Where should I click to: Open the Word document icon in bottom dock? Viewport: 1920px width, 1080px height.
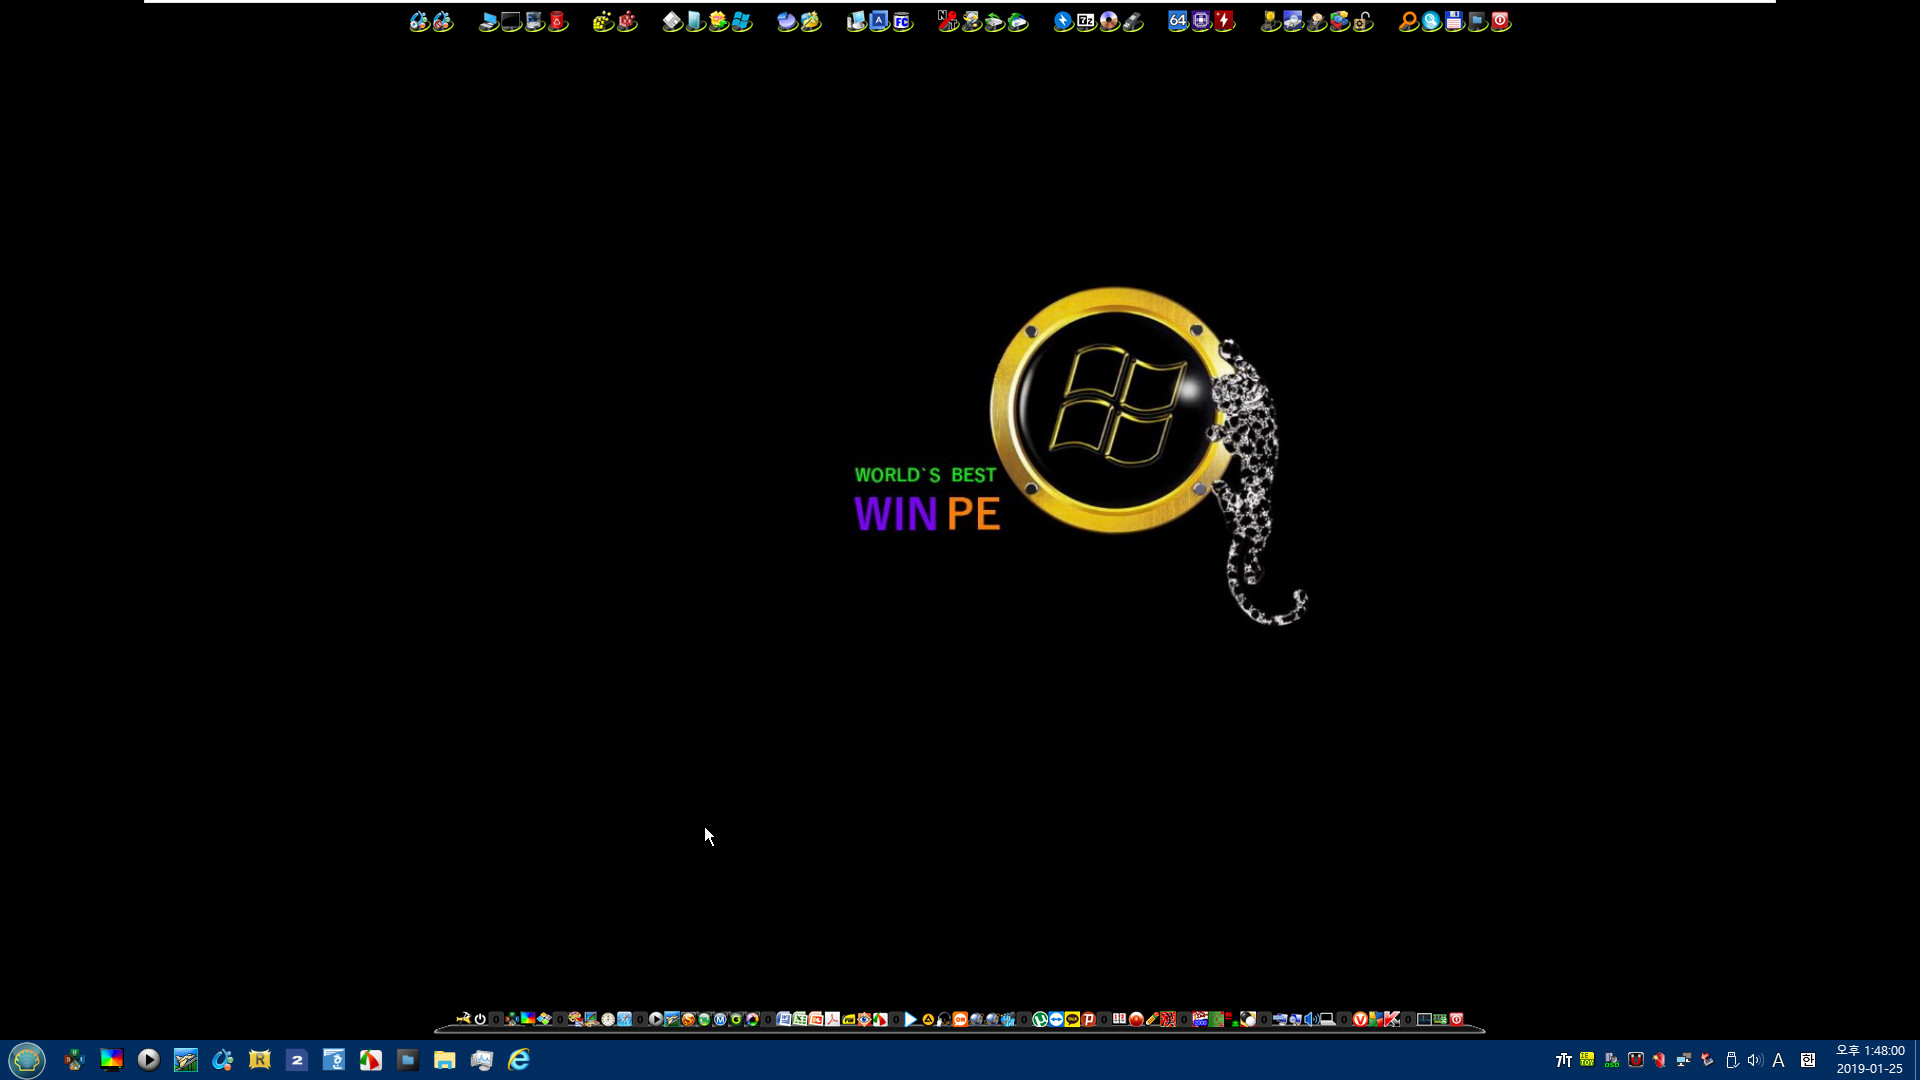pyautogui.click(x=784, y=1019)
